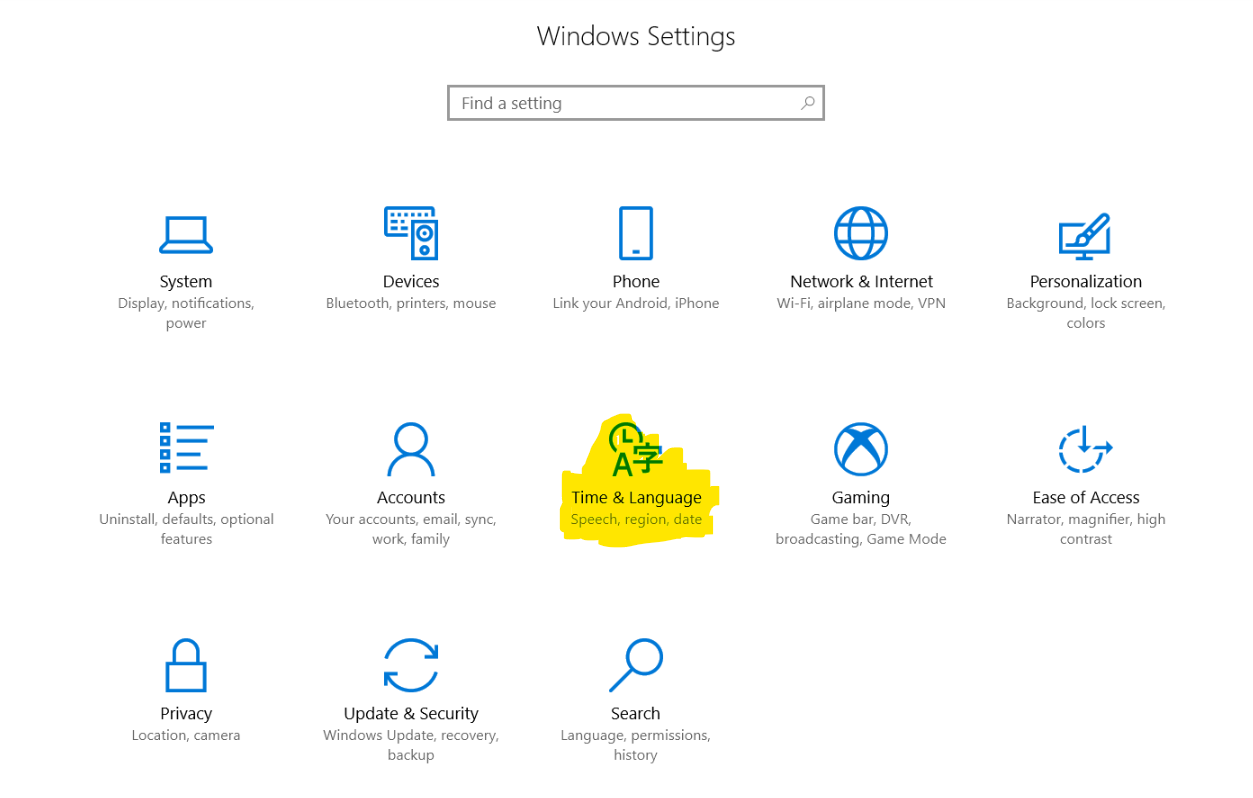
Task: Click the Accounts label
Action: 411,498
